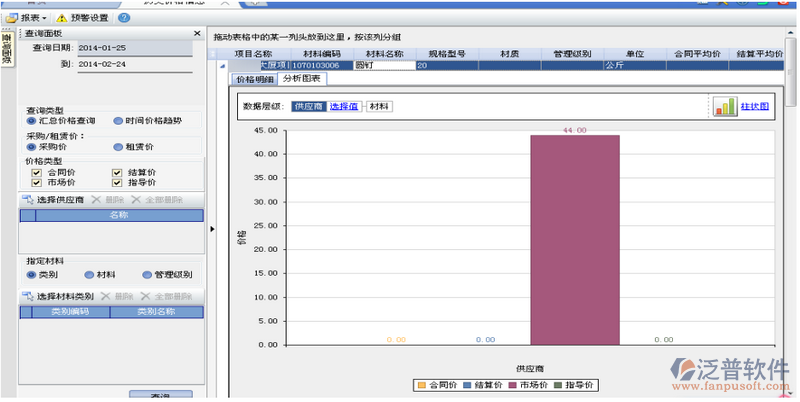800x402 pixels.
Task: Uncheck the 结算价 checkbox
Action: tap(117, 172)
